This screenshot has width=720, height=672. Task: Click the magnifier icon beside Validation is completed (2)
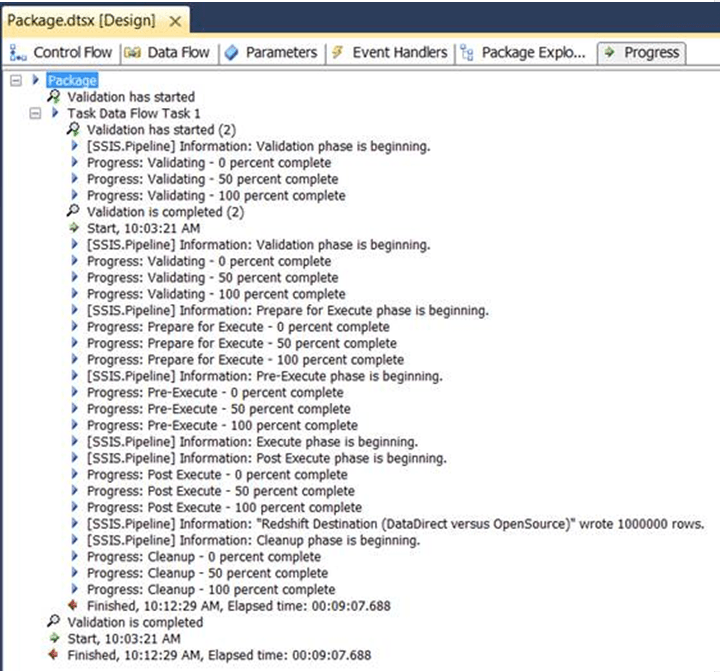[x=74, y=212]
